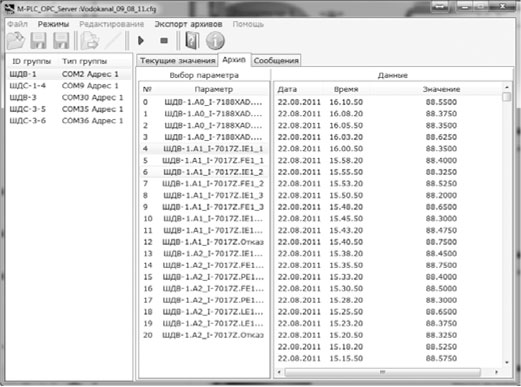Start polling with the play button
The width and height of the screenshot is (521, 387).
coord(141,41)
